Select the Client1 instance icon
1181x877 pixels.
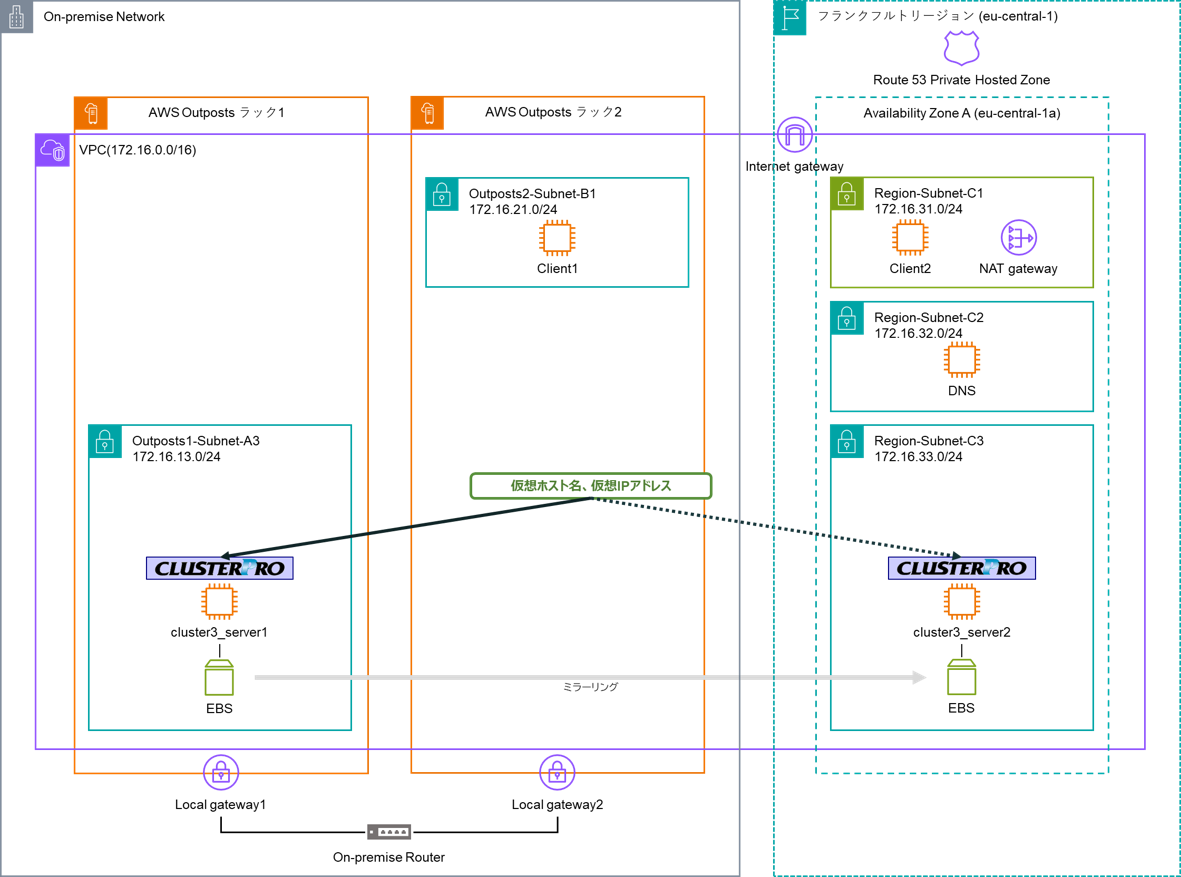[x=557, y=238]
